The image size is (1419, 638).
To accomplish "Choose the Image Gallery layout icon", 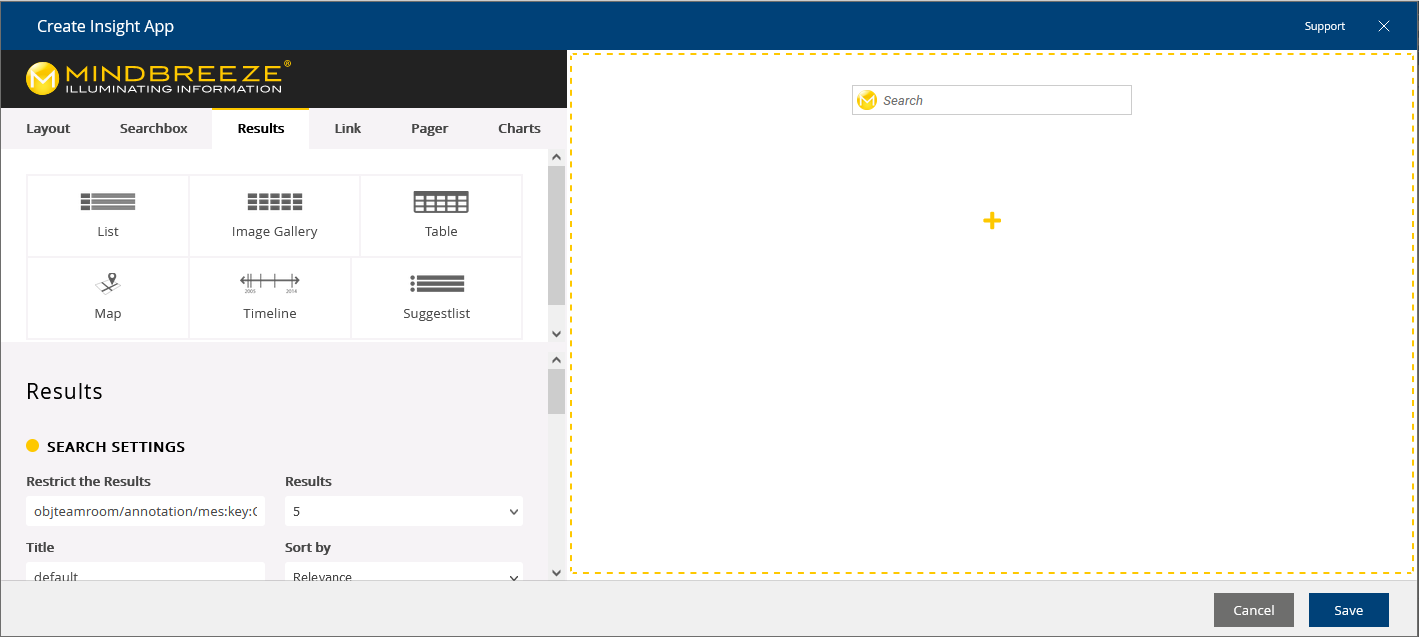I will point(274,202).
